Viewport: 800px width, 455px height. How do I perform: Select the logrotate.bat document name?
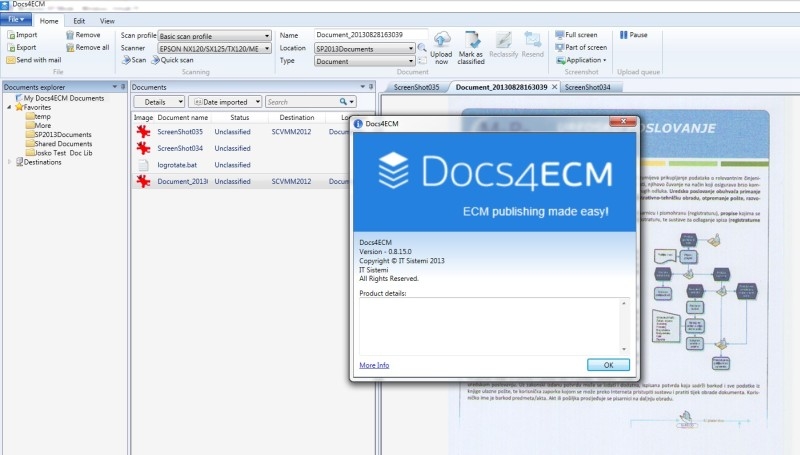pyautogui.click(x=177, y=165)
